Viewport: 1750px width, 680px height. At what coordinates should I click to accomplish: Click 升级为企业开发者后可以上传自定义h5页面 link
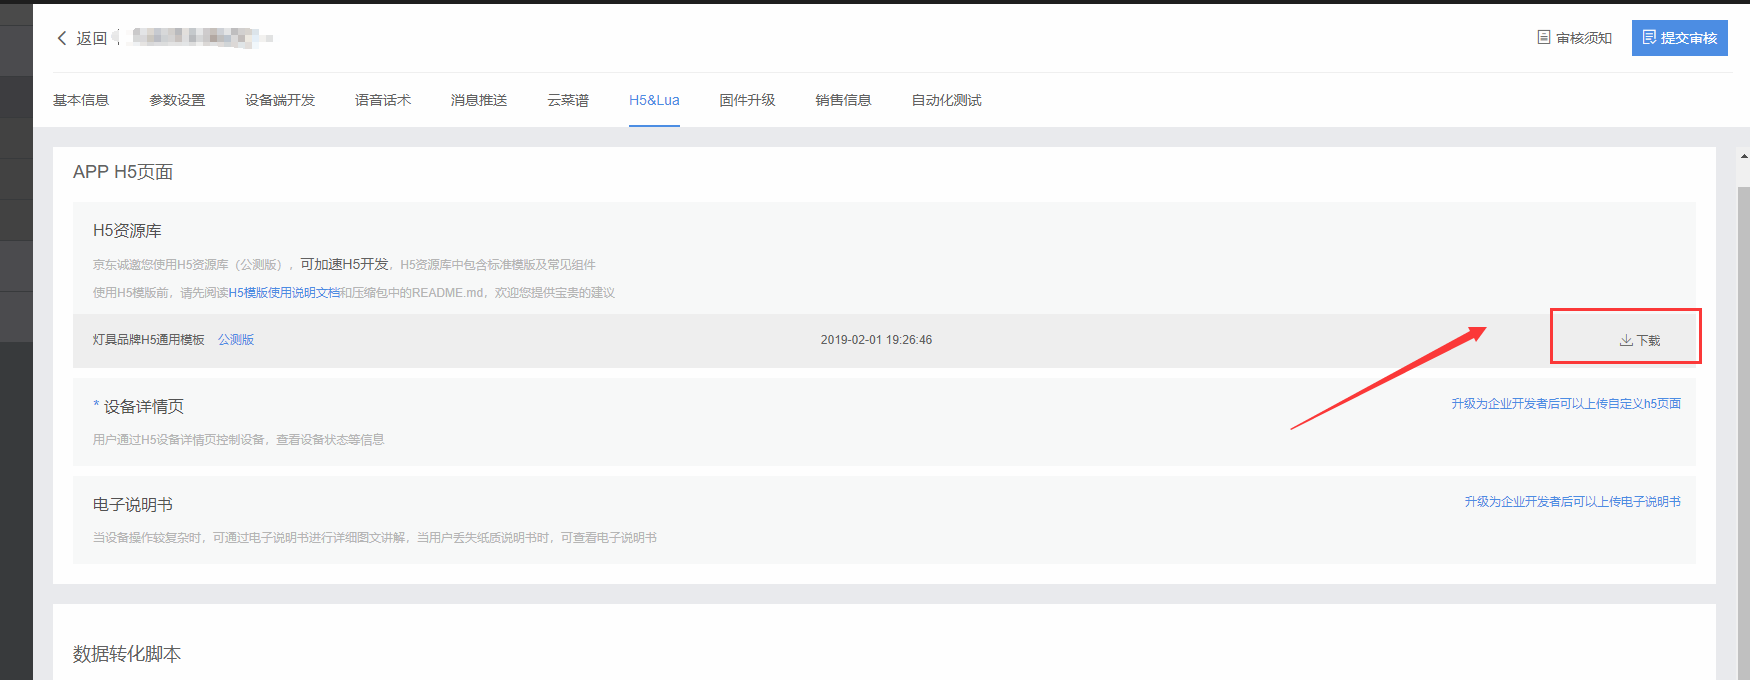1566,404
